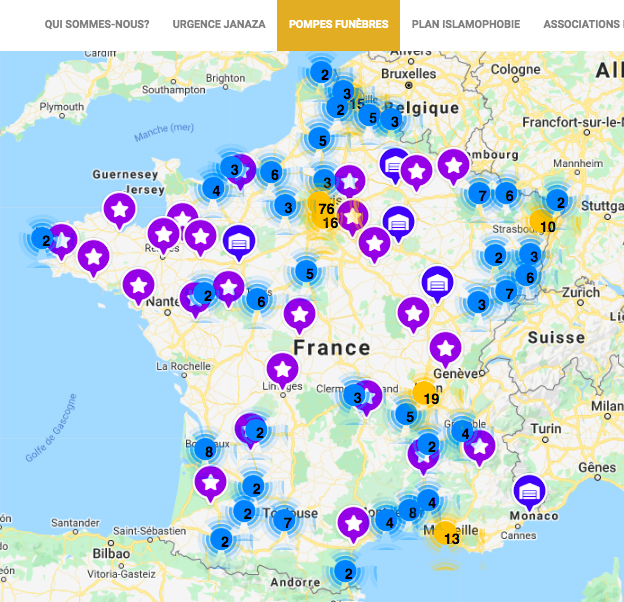
Task: Click the blue cluster 2 east of Strasbourg
Action: pos(558,201)
